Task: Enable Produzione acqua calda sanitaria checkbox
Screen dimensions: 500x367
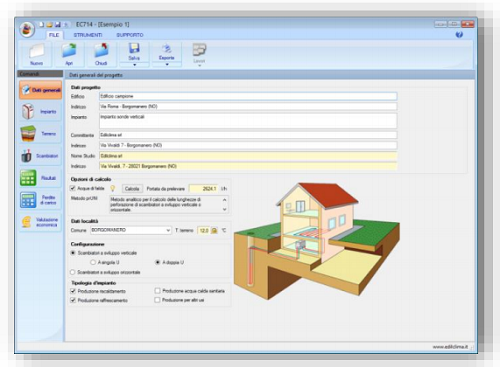Action: [x=157, y=291]
